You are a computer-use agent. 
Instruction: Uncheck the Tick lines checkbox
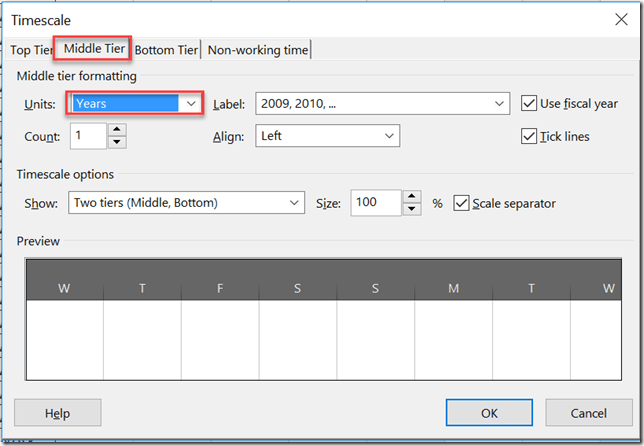(x=530, y=136)
